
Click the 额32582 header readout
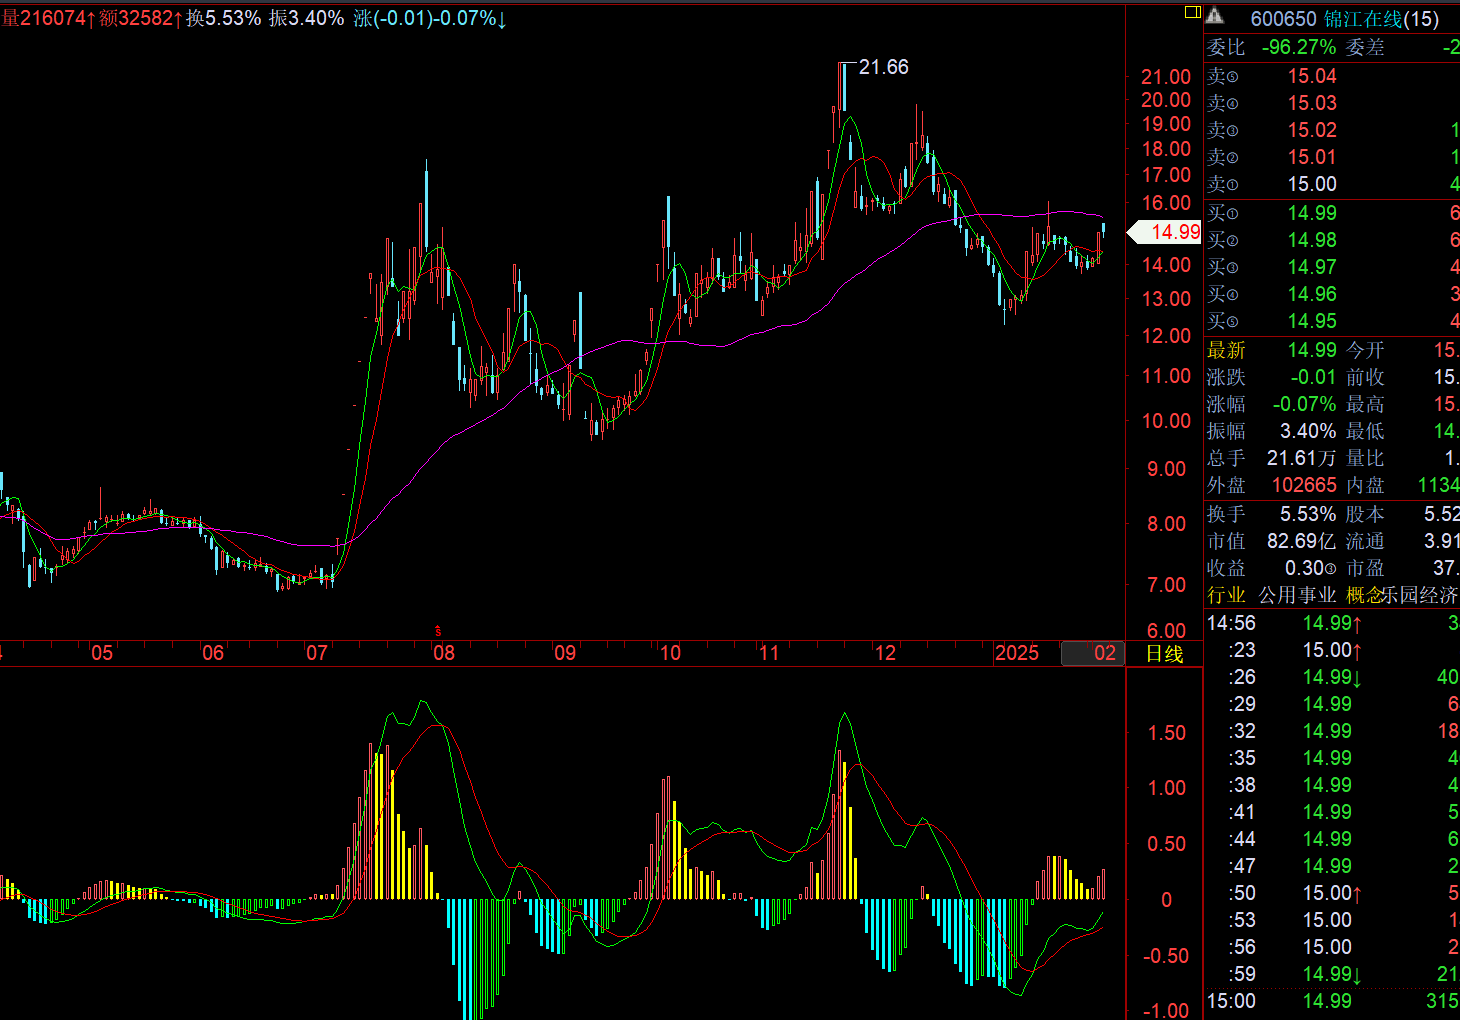[140, 18]
